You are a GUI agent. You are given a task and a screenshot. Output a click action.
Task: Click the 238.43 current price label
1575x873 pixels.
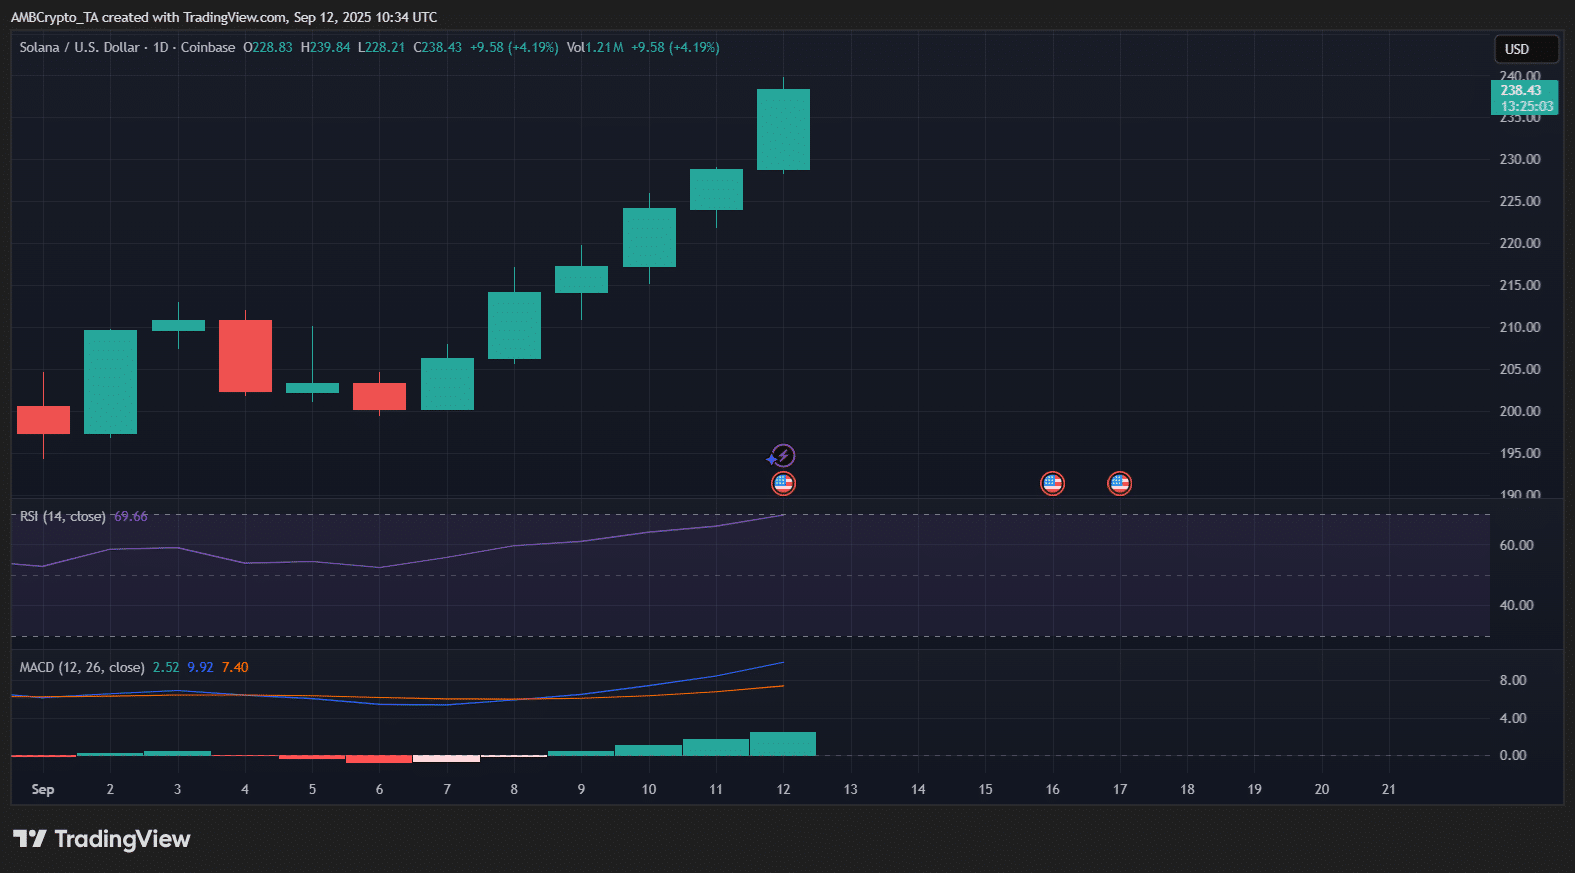coord(1524,91)
